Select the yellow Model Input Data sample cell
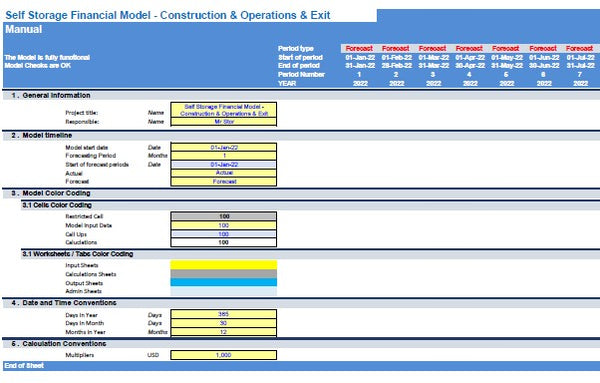Screen dimensions: 600x383 tap(223, 225)
